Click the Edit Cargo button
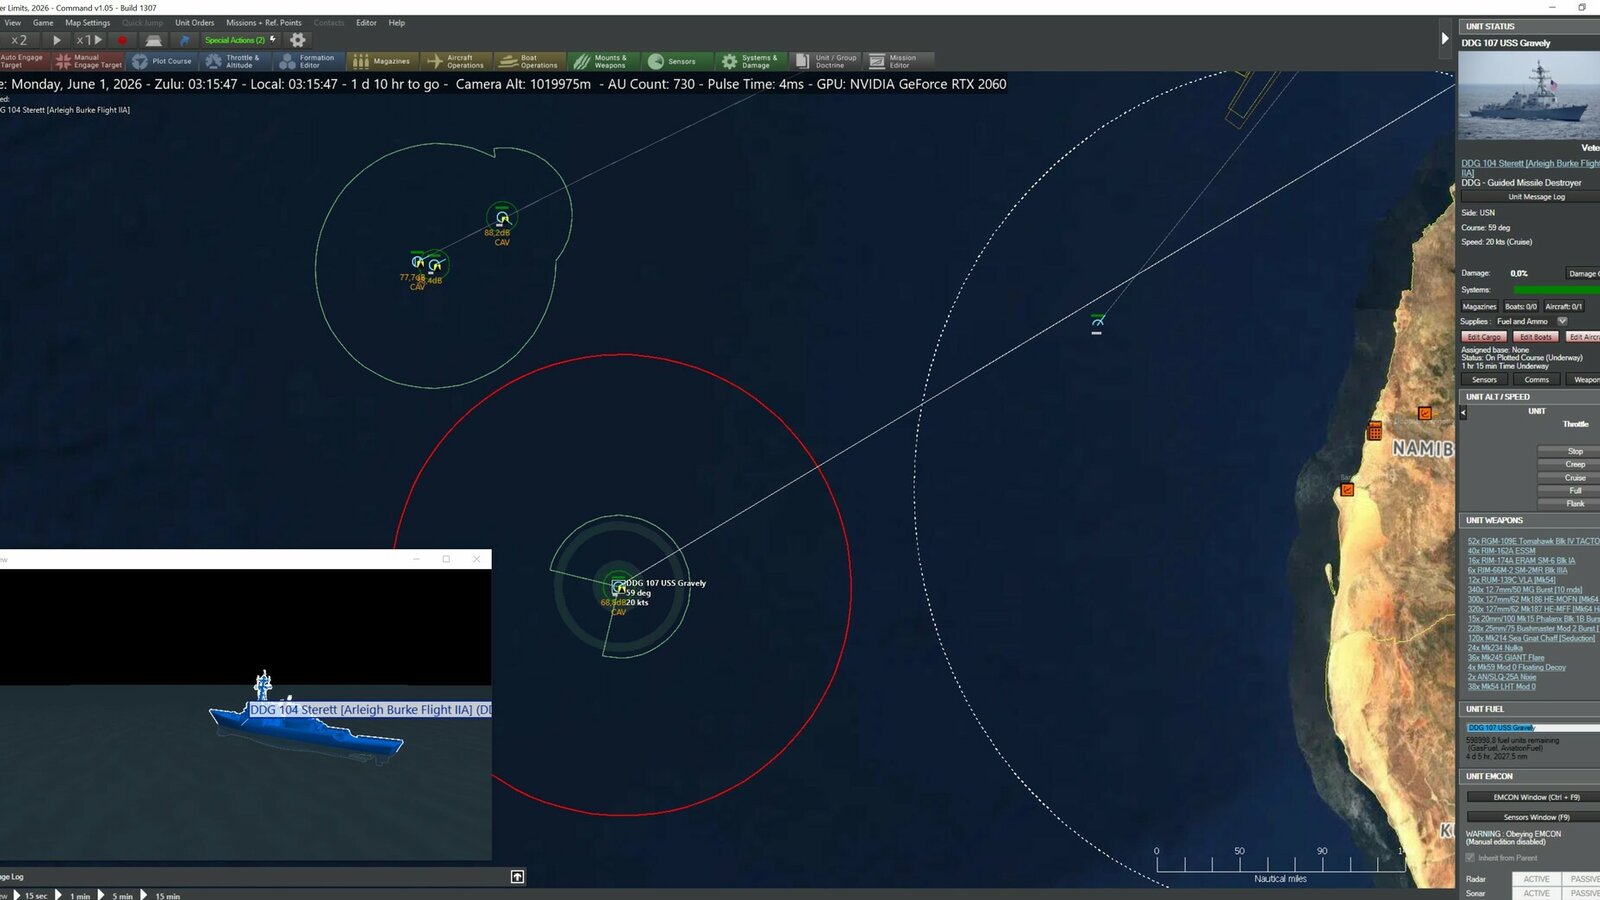Image resolution: width=1600 pixels, height=900 pixels. coord(1484,337)
